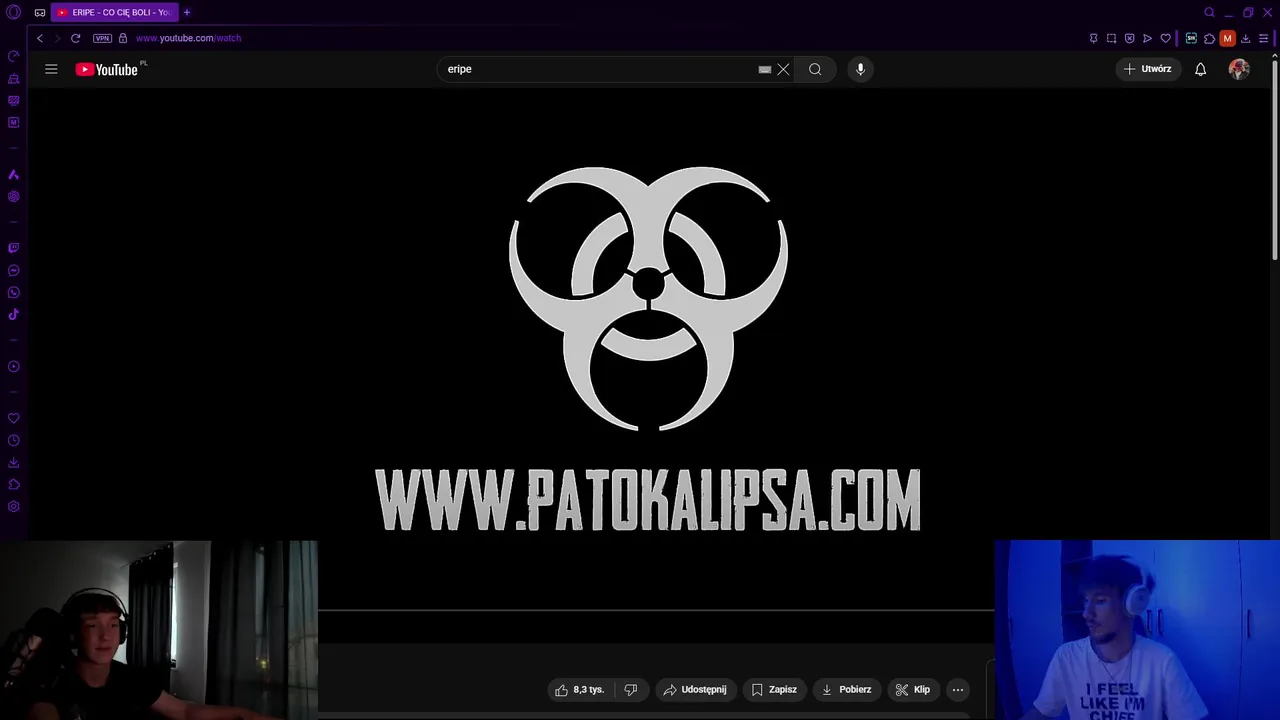
Task: Reload the current page
Action: 75,38
